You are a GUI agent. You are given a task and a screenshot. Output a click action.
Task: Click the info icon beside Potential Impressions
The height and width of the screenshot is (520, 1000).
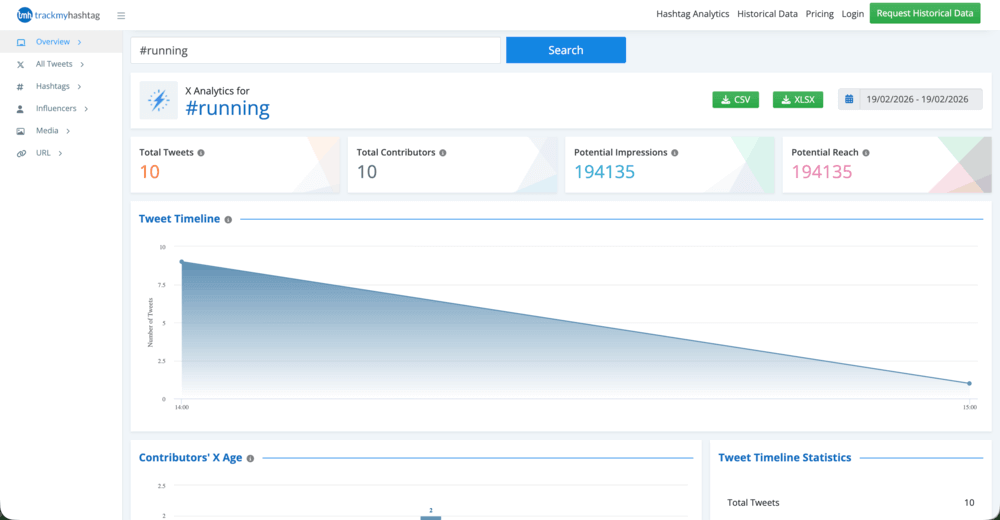(675, 153)
